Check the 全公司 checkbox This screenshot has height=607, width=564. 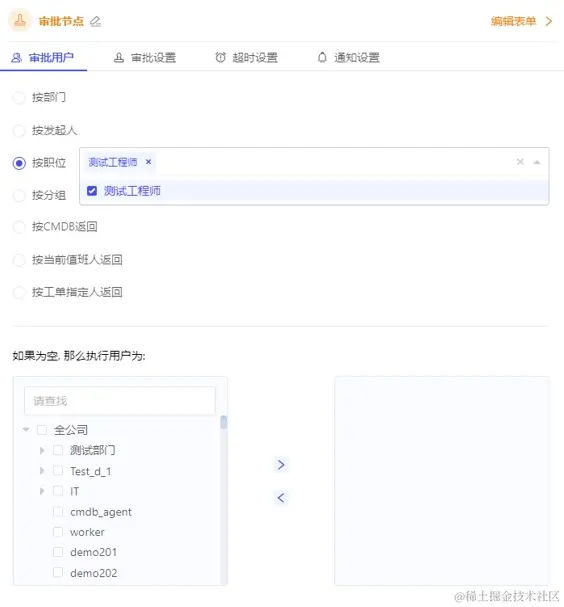42,430
